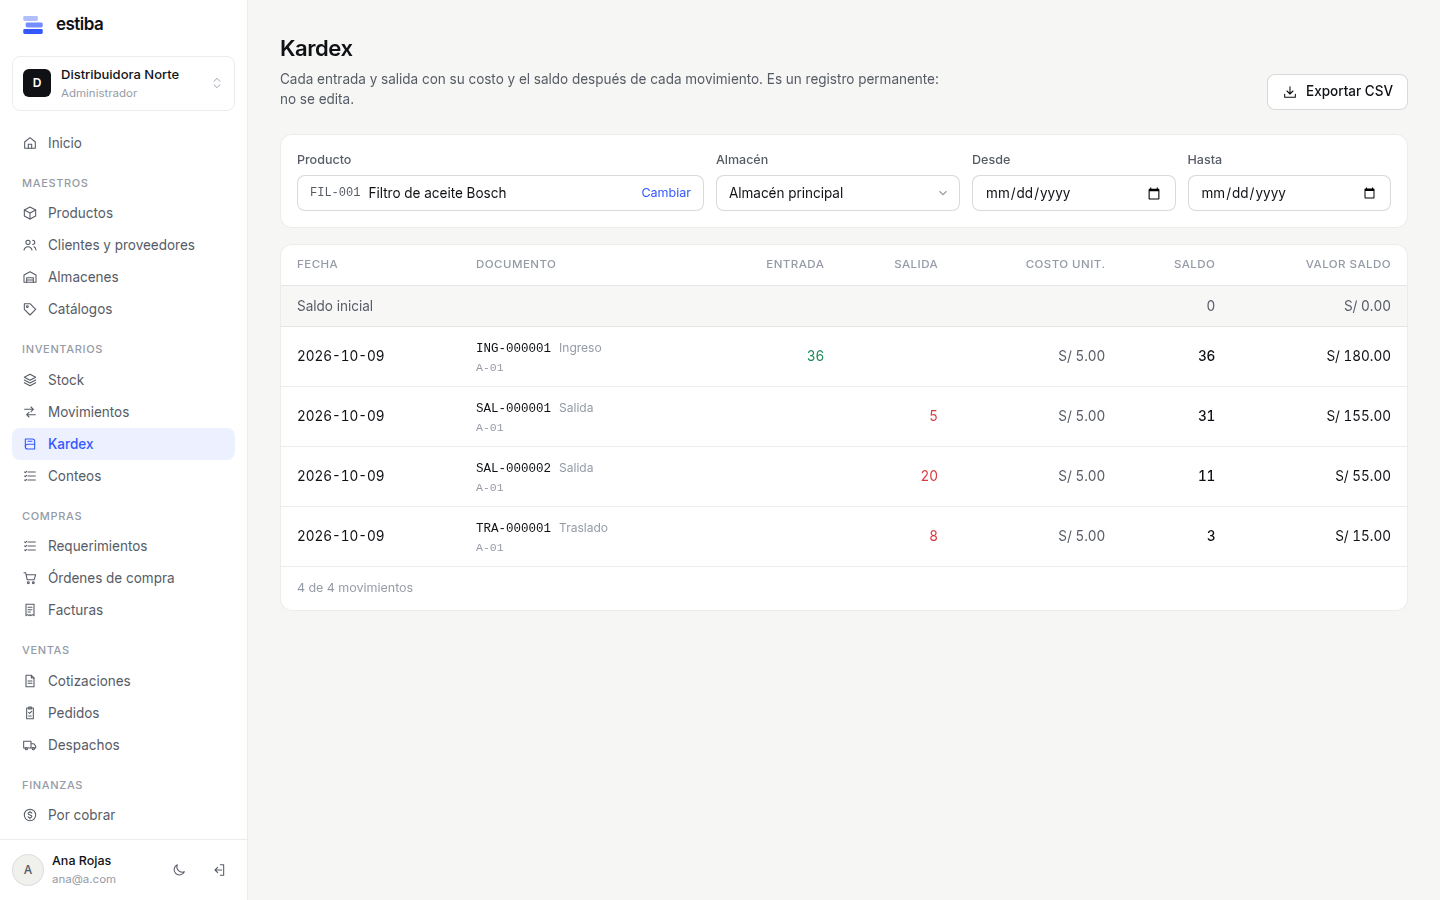Viewport: 1440px width, 900px height.
Task: Open document ING-000001
Action: coord(513,348)
